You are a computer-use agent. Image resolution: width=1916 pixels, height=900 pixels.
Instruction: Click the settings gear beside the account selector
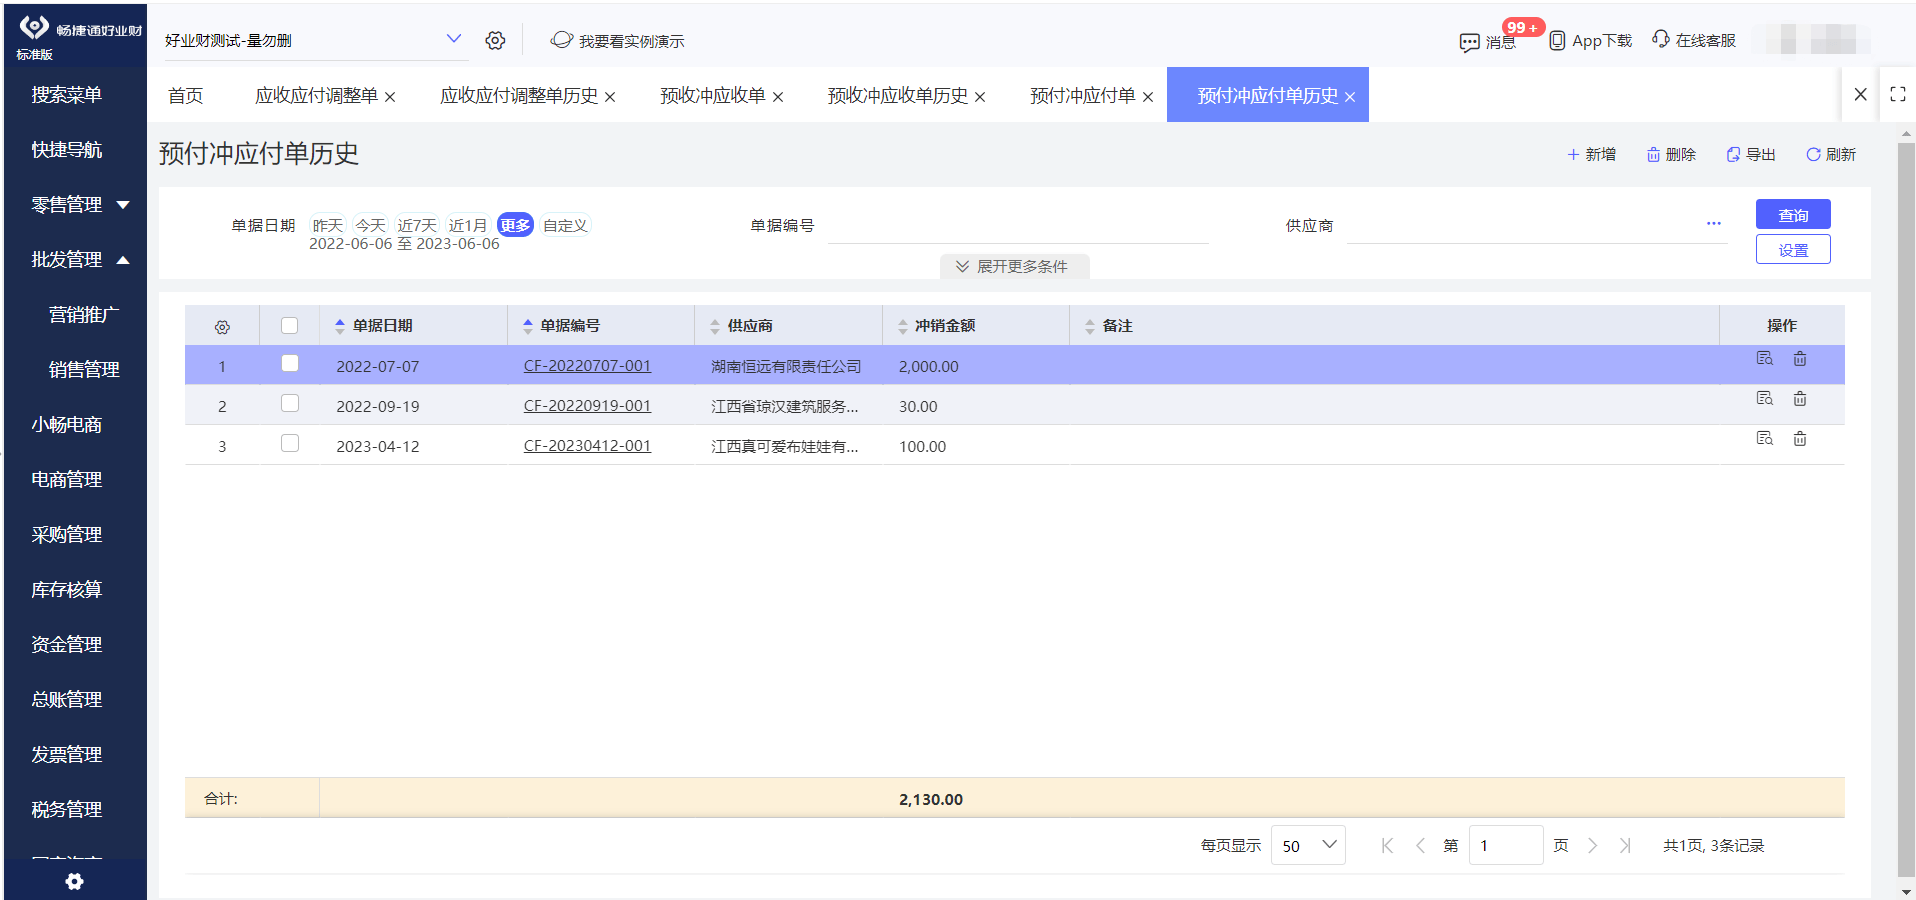coord(495,40)
